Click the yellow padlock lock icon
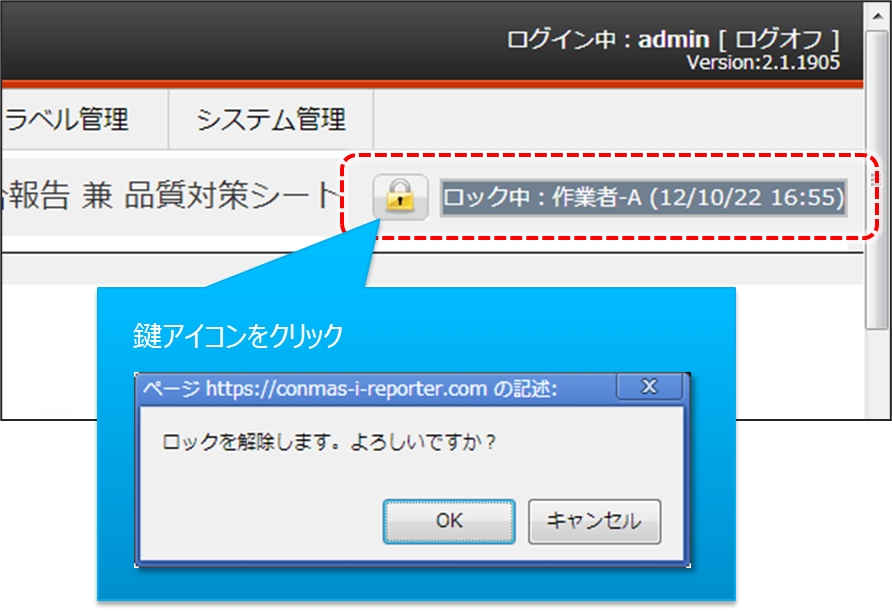 [400, 197]
